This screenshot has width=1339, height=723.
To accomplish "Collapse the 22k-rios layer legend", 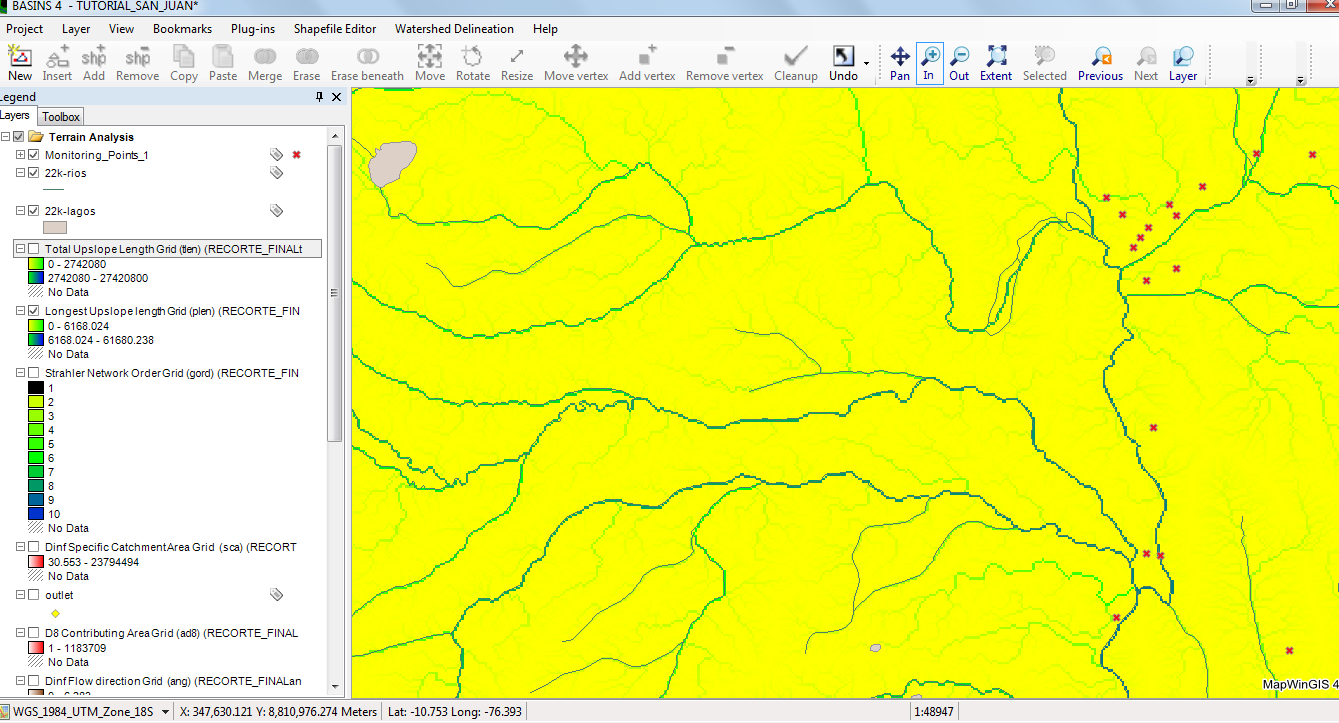I will (x=21, y=173).
